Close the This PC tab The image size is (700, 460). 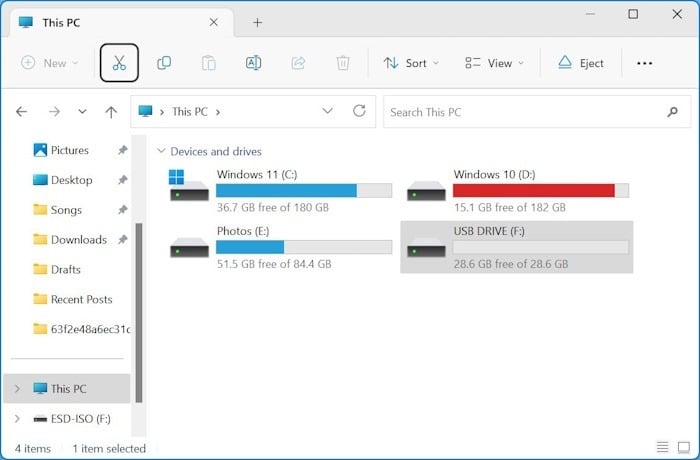click(214, 22)
